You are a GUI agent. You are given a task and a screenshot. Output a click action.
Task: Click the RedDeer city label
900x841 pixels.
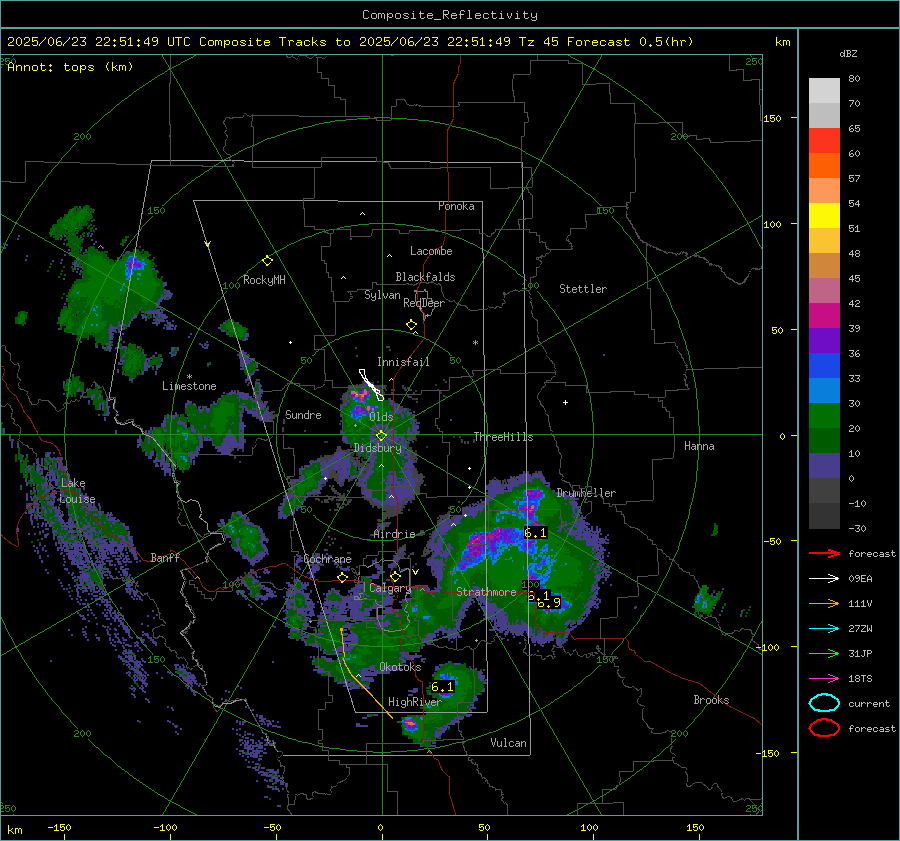424,303
